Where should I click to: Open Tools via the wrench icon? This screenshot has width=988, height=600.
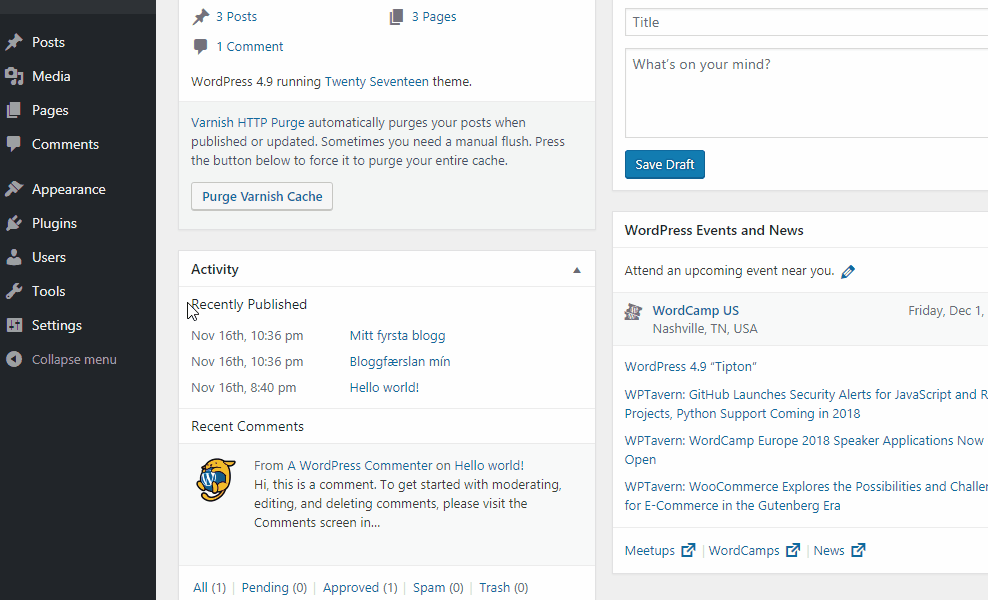point(13,290)
